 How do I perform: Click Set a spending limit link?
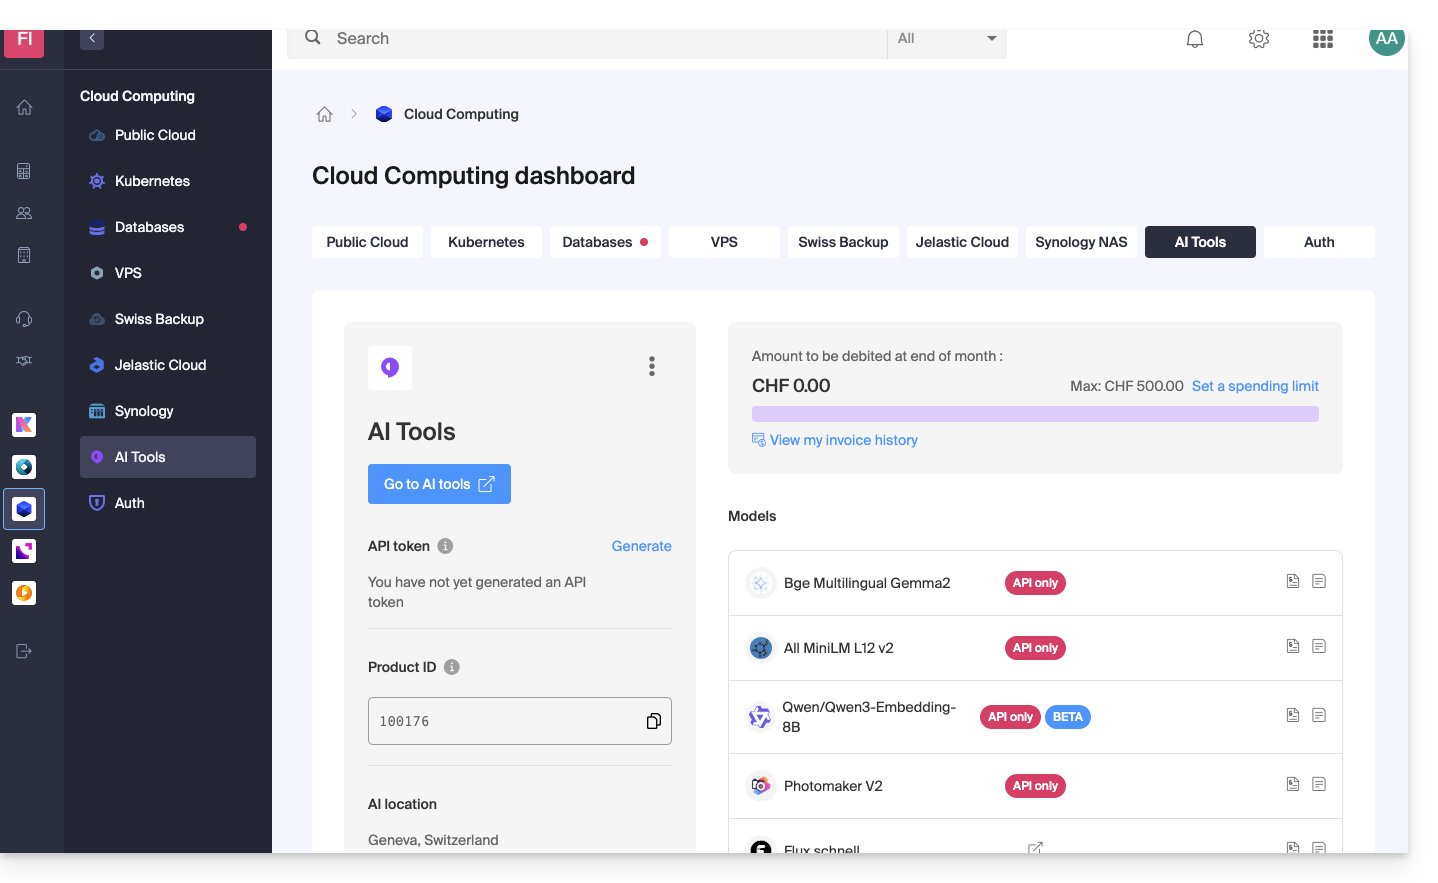(1254, 386)
